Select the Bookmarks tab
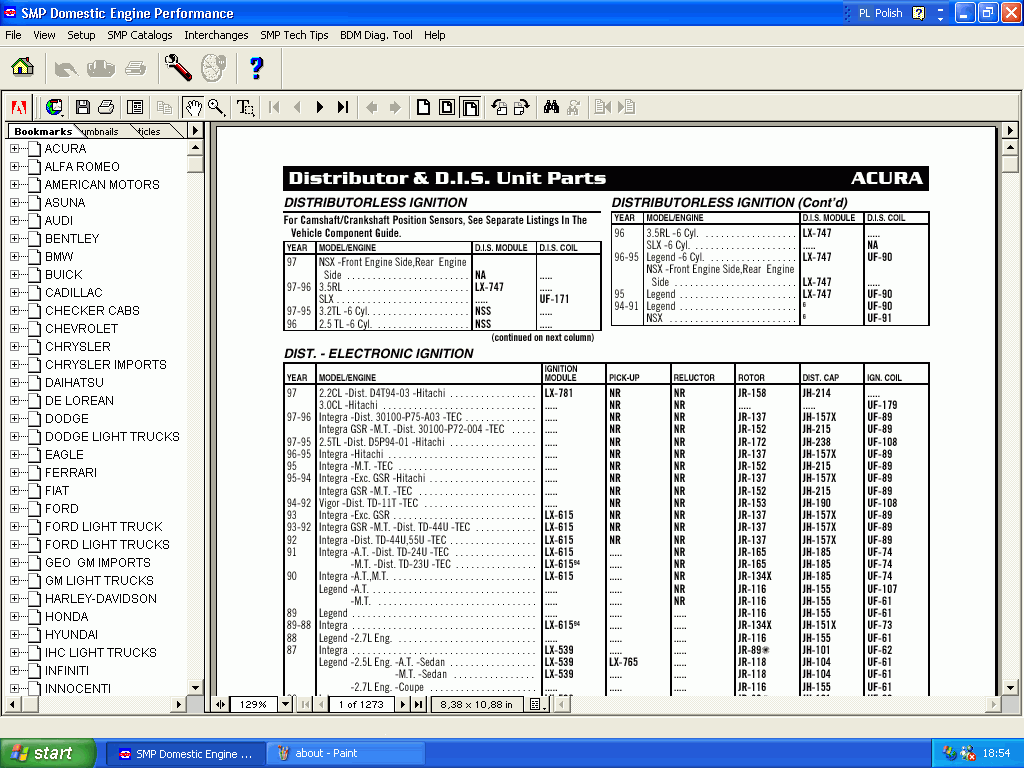This screenshot has width=1024, height=768. point(42,131)
